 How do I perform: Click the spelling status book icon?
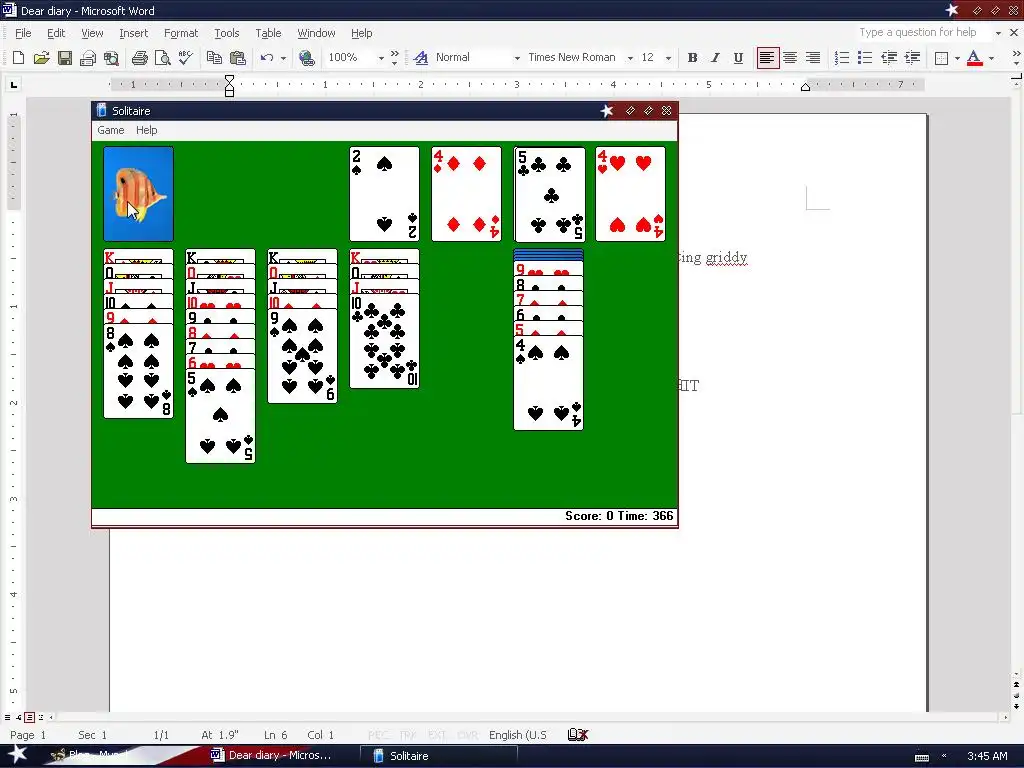[577, 735]
